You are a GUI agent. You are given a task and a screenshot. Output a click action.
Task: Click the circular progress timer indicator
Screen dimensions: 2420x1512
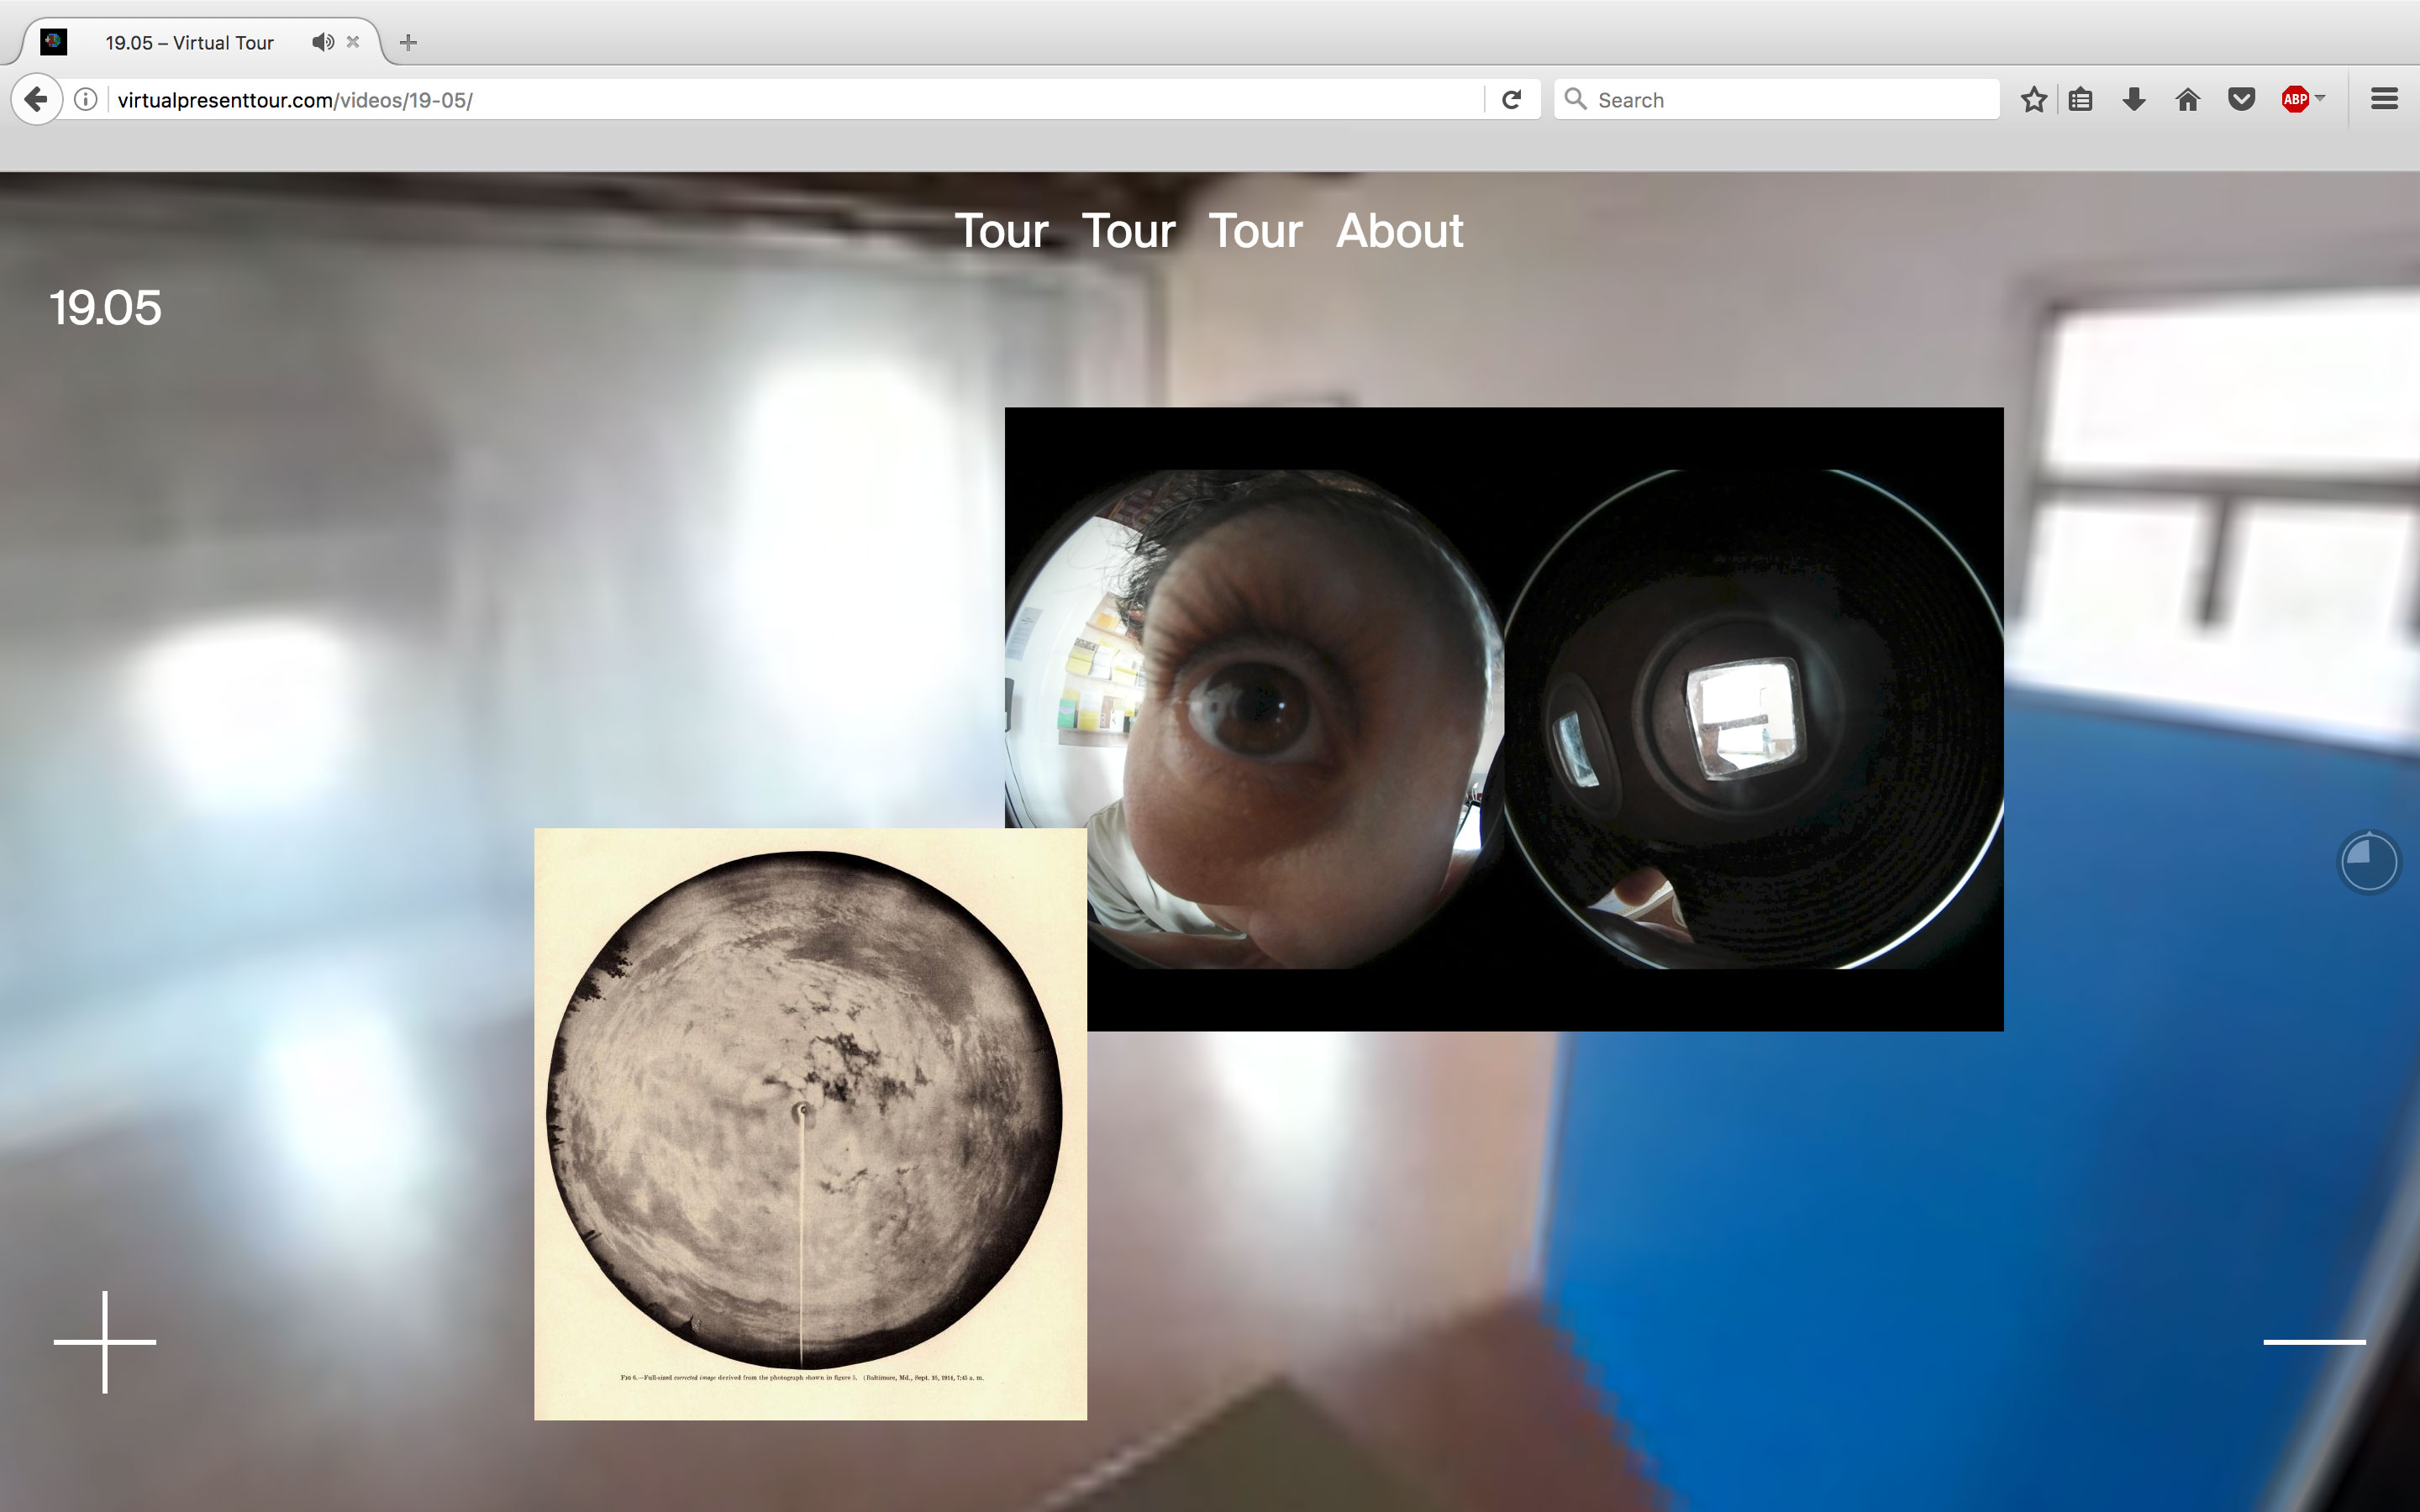[x=2368, y=861]
